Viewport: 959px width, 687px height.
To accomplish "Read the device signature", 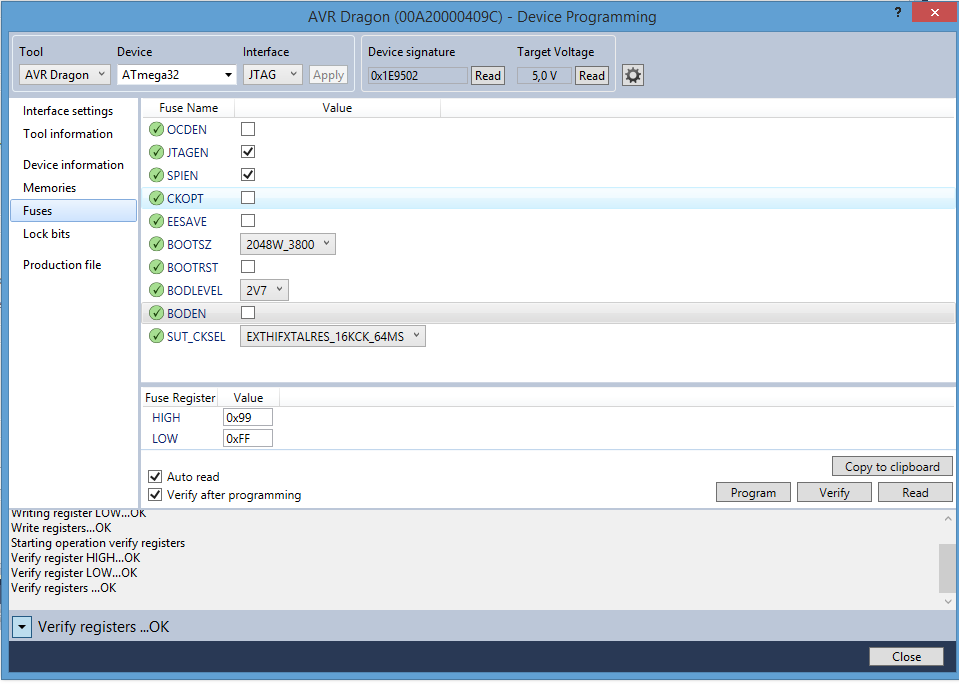I will [487, 75].
